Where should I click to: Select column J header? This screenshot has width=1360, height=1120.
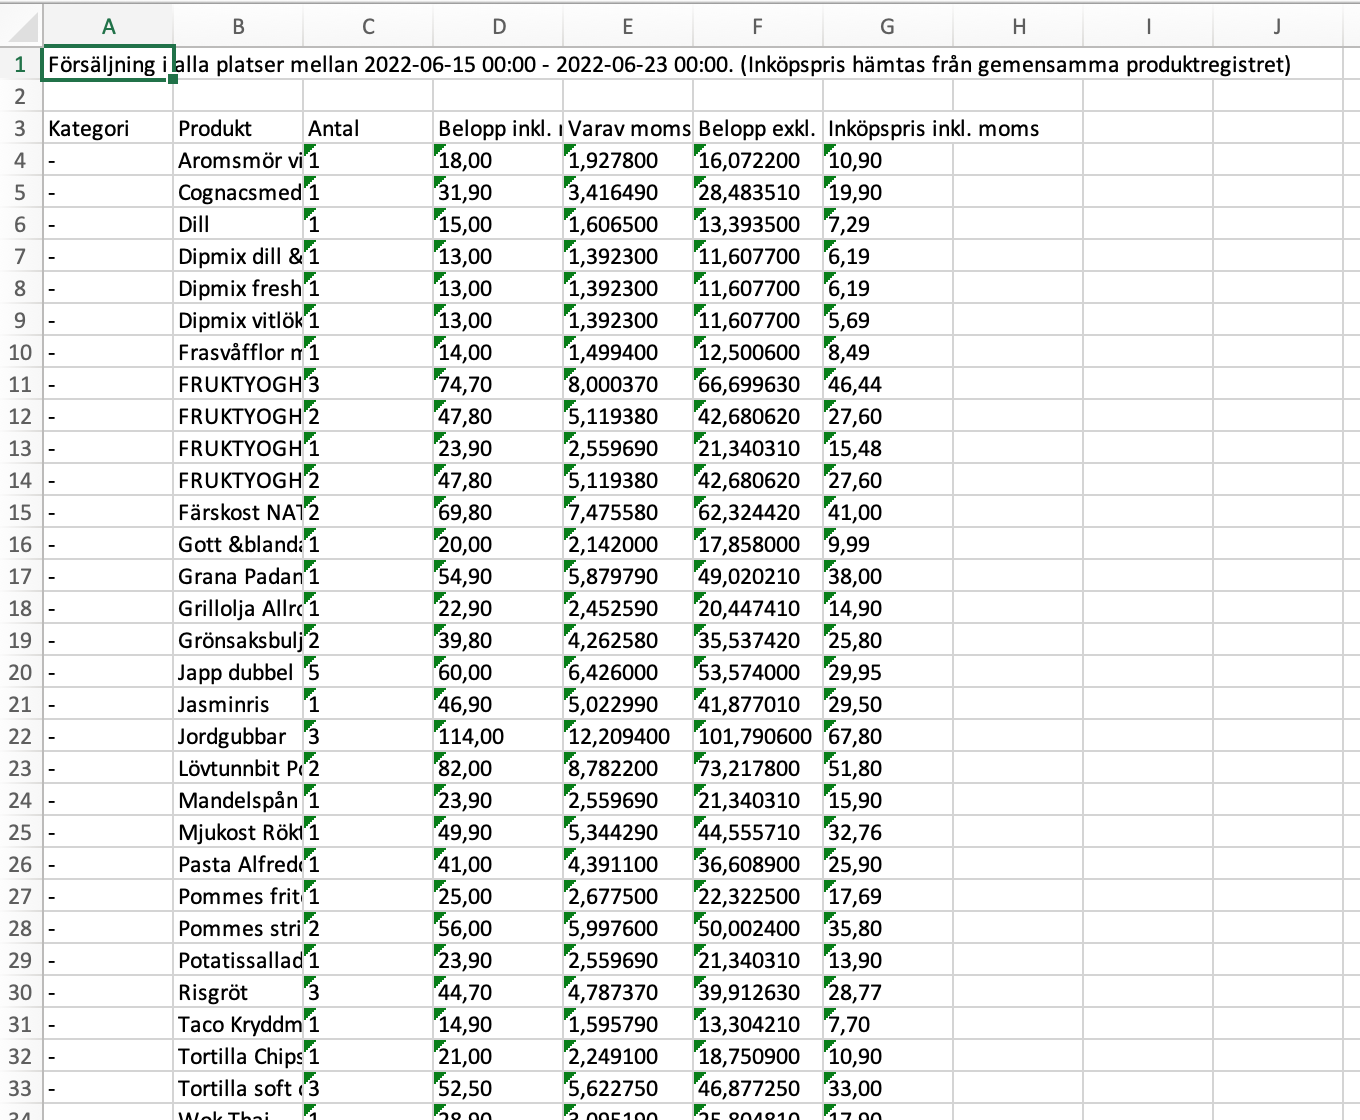click(x=1277, y=27)
